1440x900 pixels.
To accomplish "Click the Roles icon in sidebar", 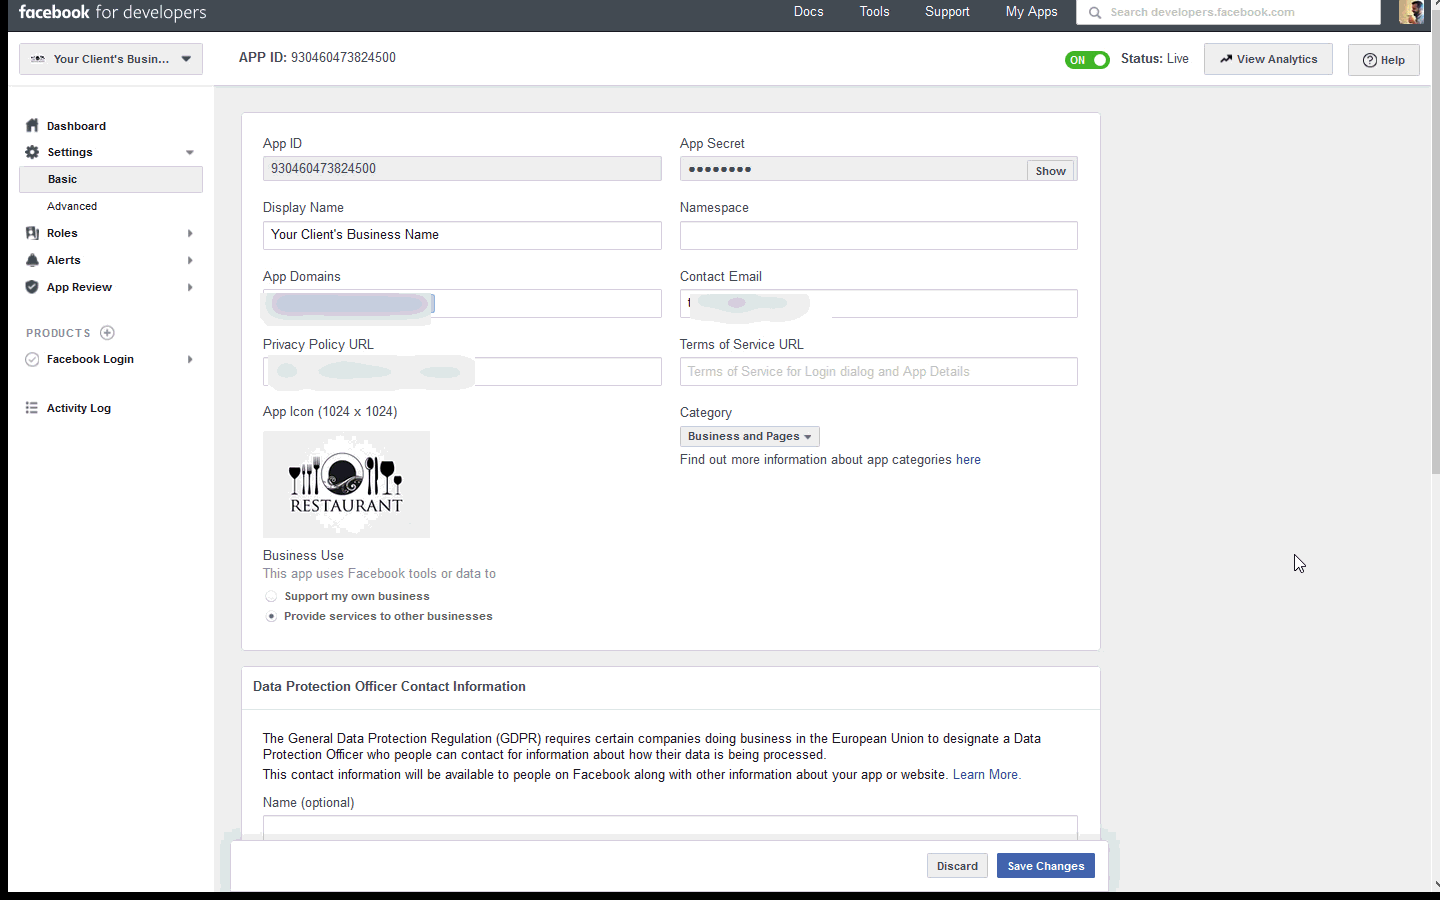I will coord(32,233).
